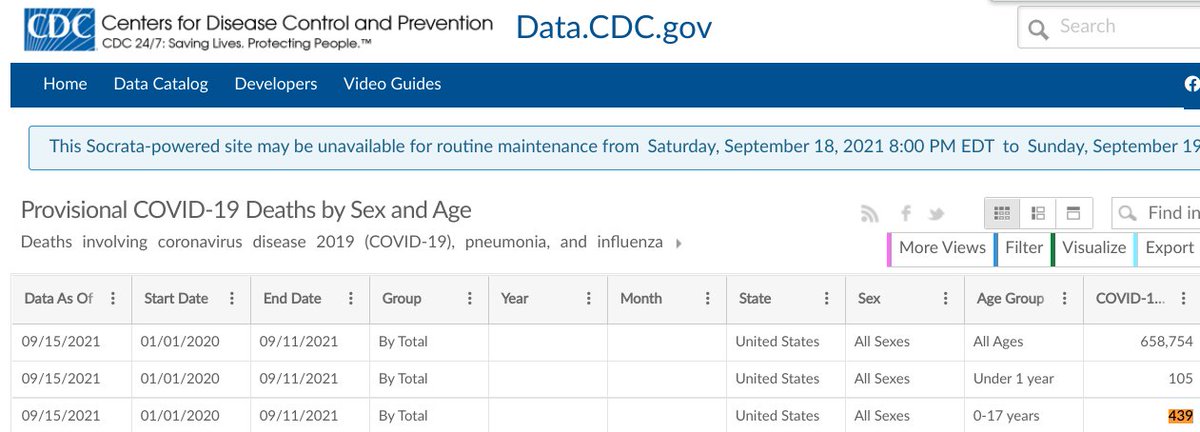Open the Sex column dropdown menu
Viewport: 1200px width, 432px height.
(x=946, y=298)
